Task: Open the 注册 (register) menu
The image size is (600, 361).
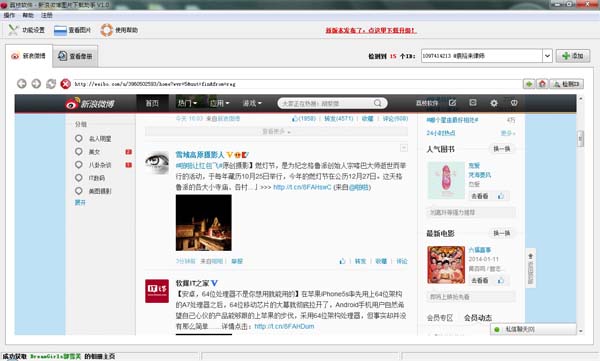Action: (47, 15)
